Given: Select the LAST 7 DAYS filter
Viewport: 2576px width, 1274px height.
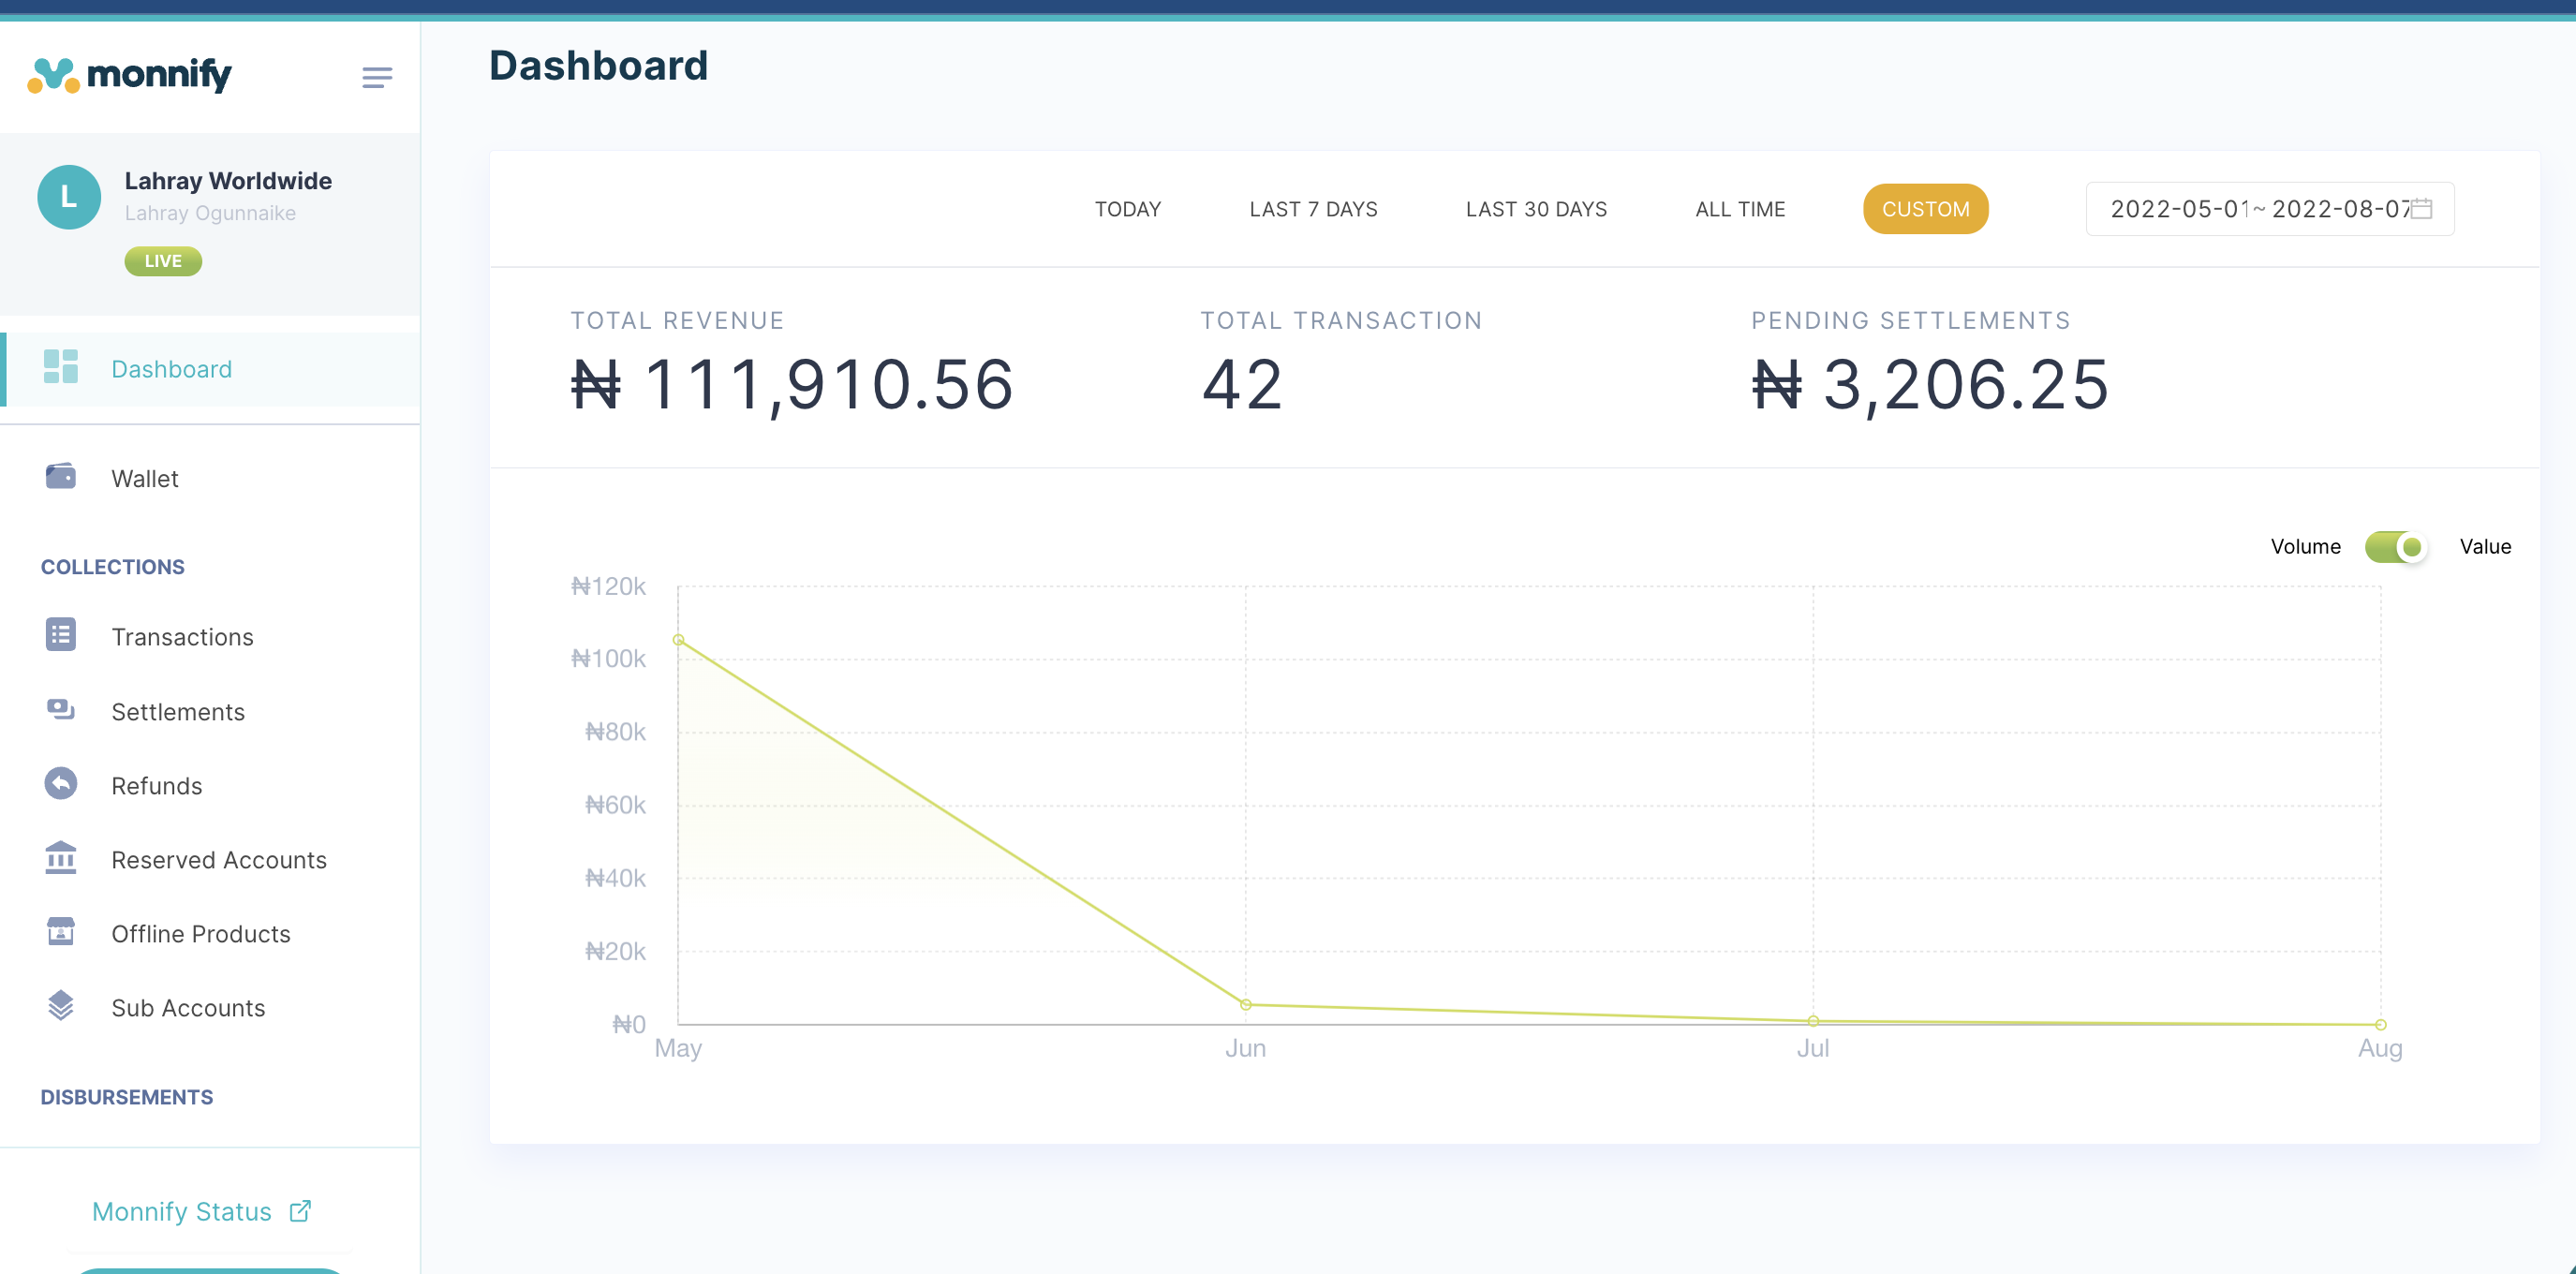Looking at the screenshot, I should [1312, 209].
